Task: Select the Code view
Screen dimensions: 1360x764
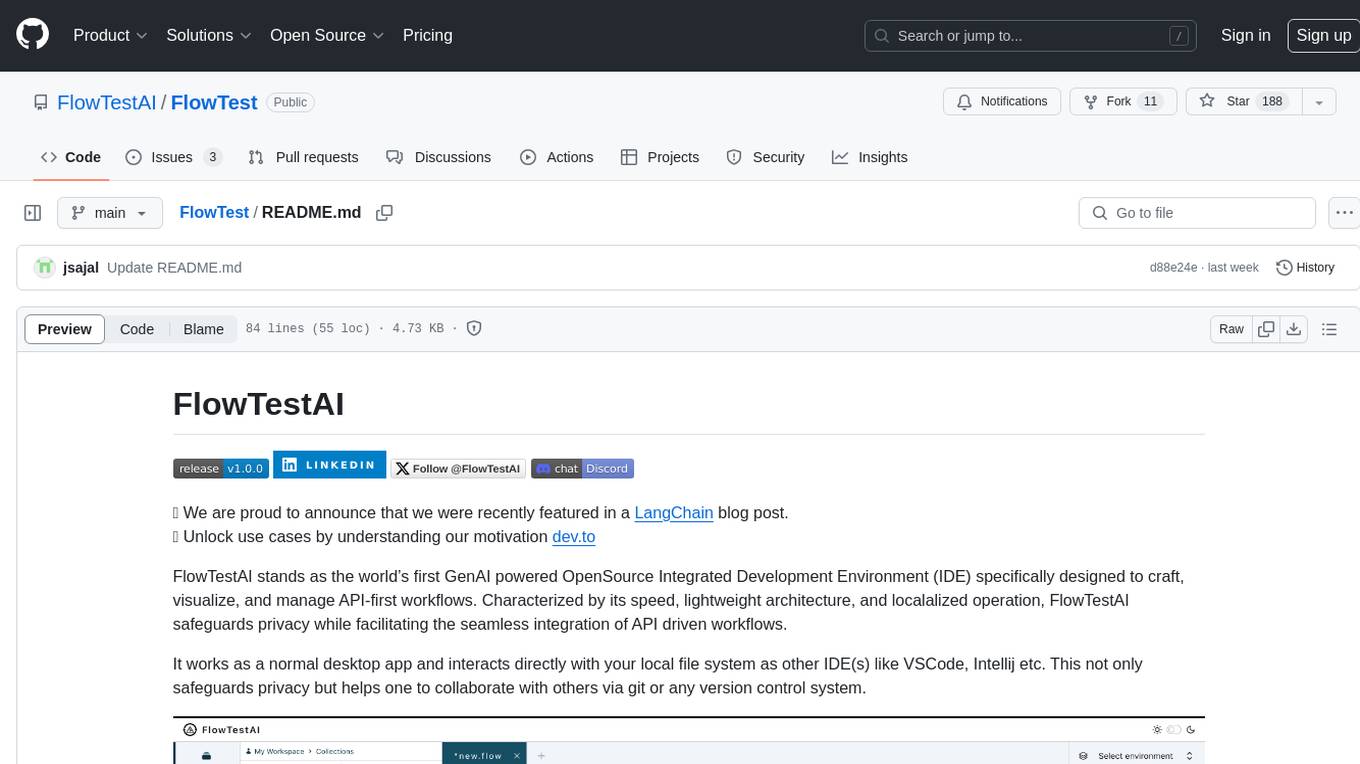Action: pyautogui.click(x=137, y=329)
